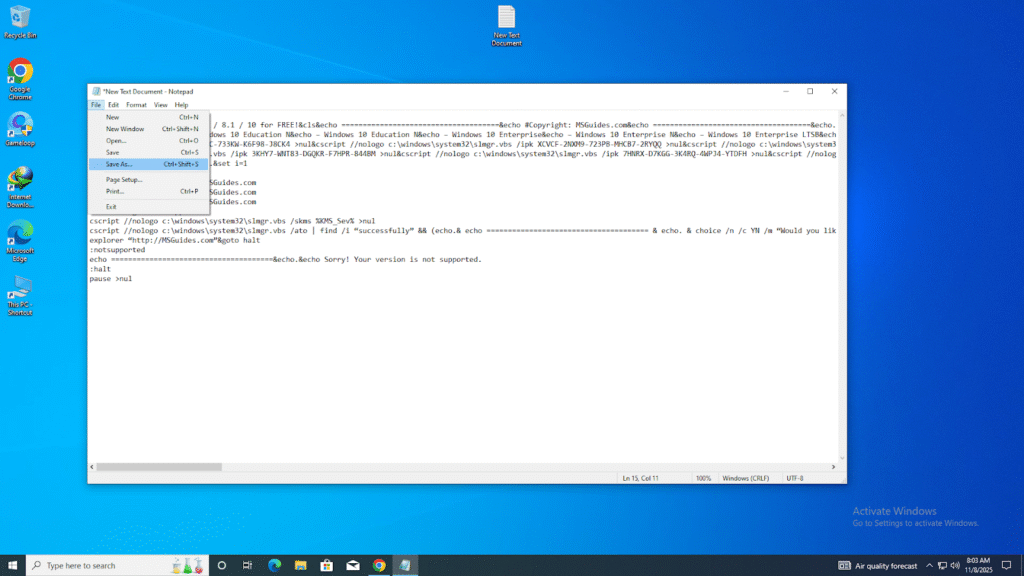Open the Google Chrome desktop shortcut
Image resolution: width=1024 pixels, height=576 pixels.
click(x=20, y=73)
